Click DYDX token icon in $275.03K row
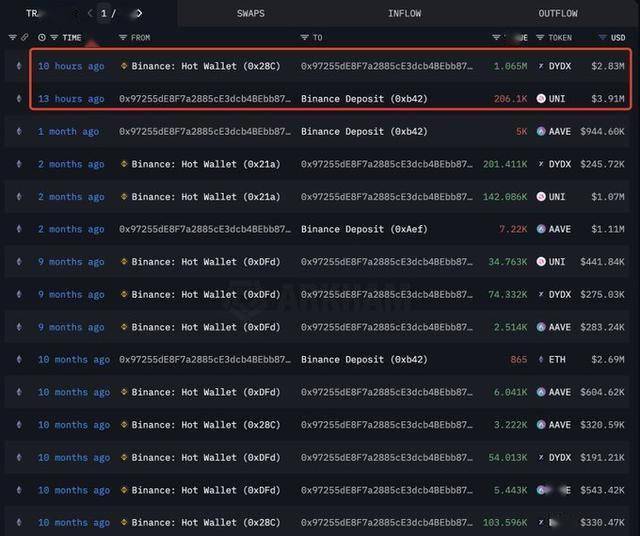640x536 pixels. (541, 294)
